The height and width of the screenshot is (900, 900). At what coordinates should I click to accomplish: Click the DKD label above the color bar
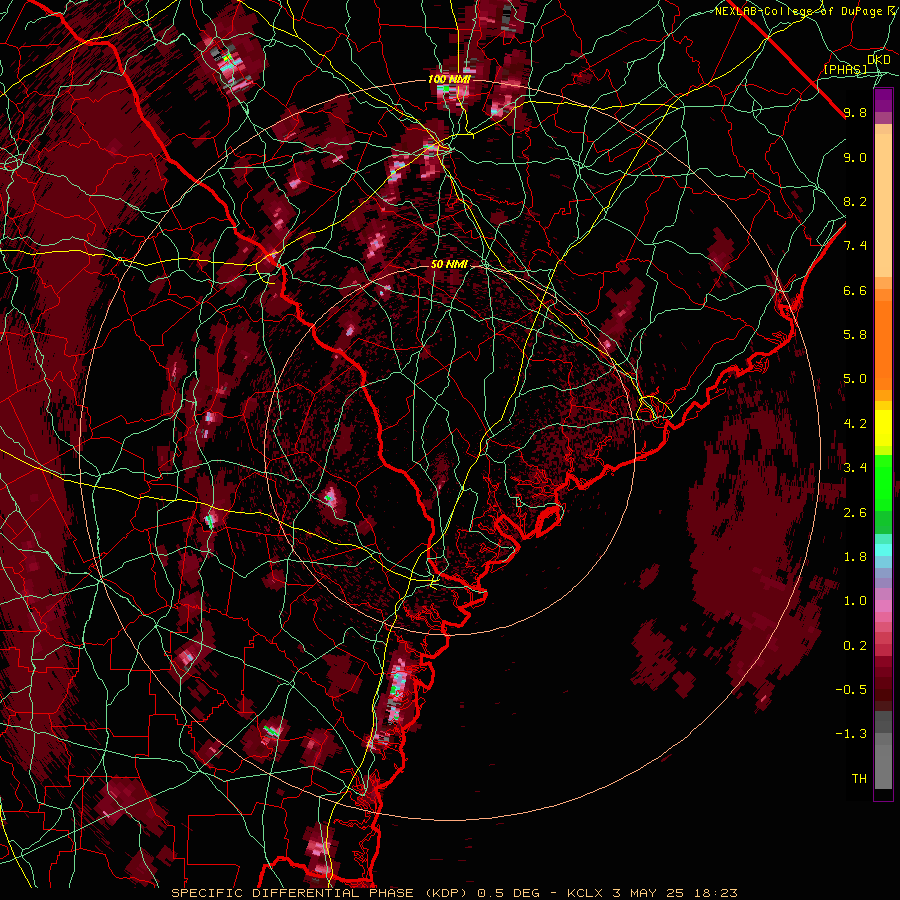[879, 60]
